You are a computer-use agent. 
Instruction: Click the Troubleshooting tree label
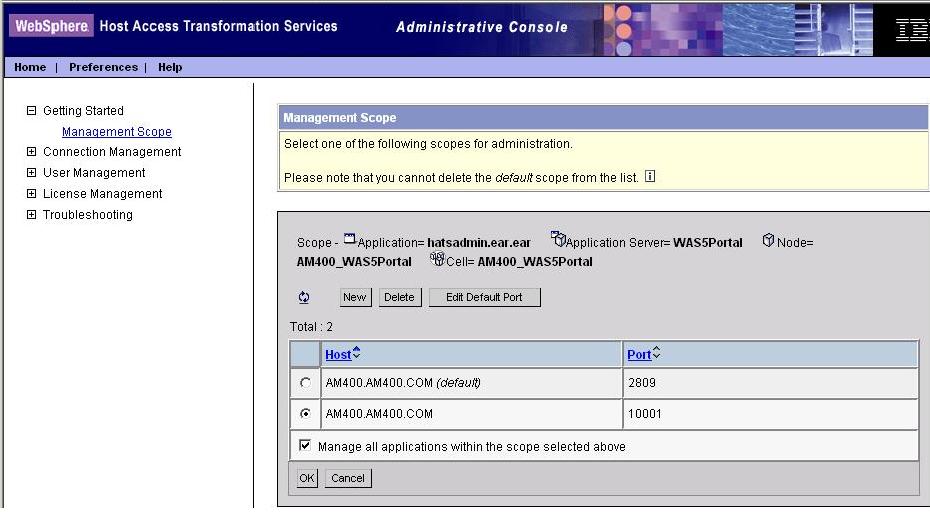(88, 215)
